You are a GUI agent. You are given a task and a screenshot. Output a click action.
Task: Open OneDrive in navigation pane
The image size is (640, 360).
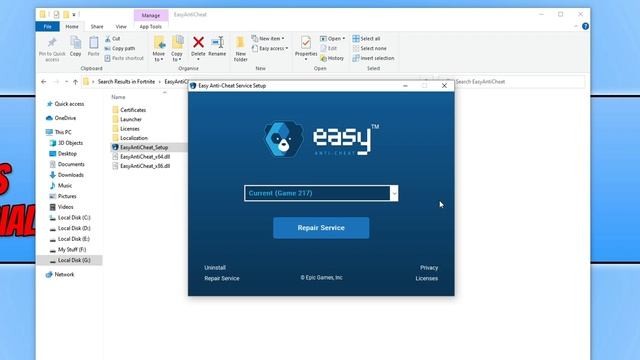point(61,118)
